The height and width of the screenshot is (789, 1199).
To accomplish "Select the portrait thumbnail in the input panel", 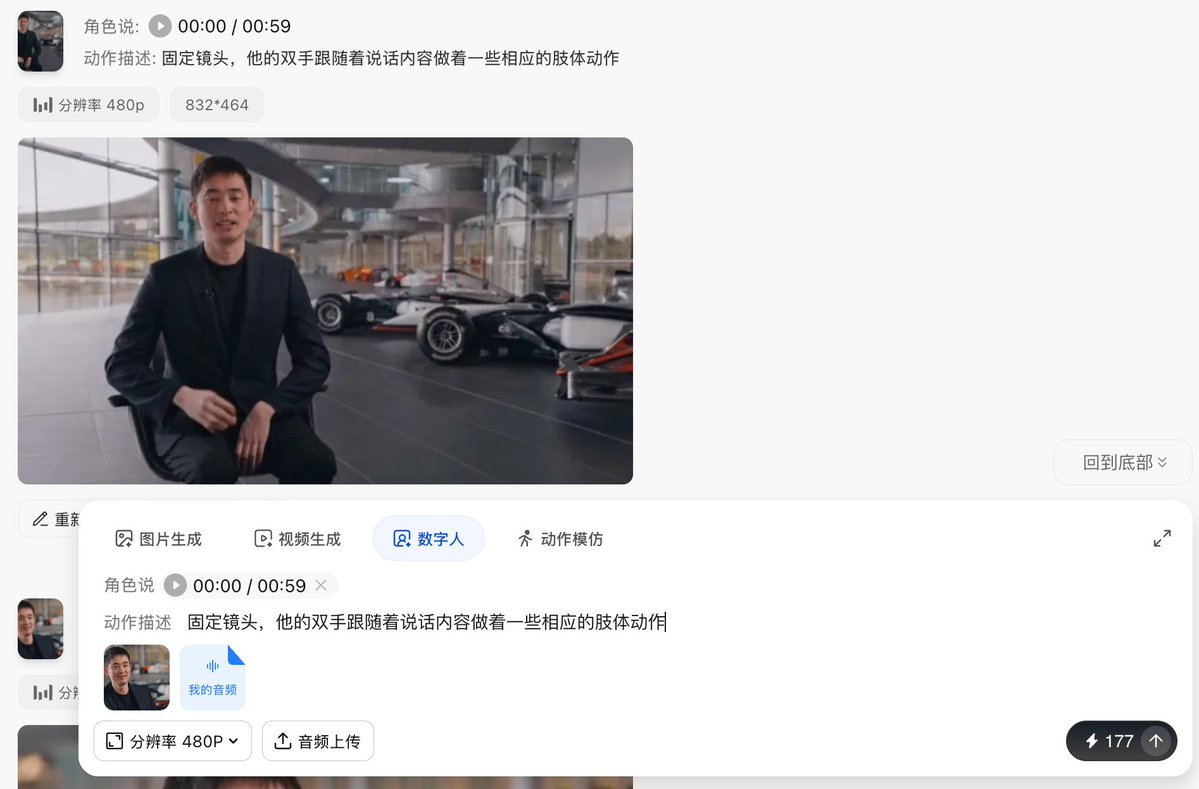I will 137,677.
